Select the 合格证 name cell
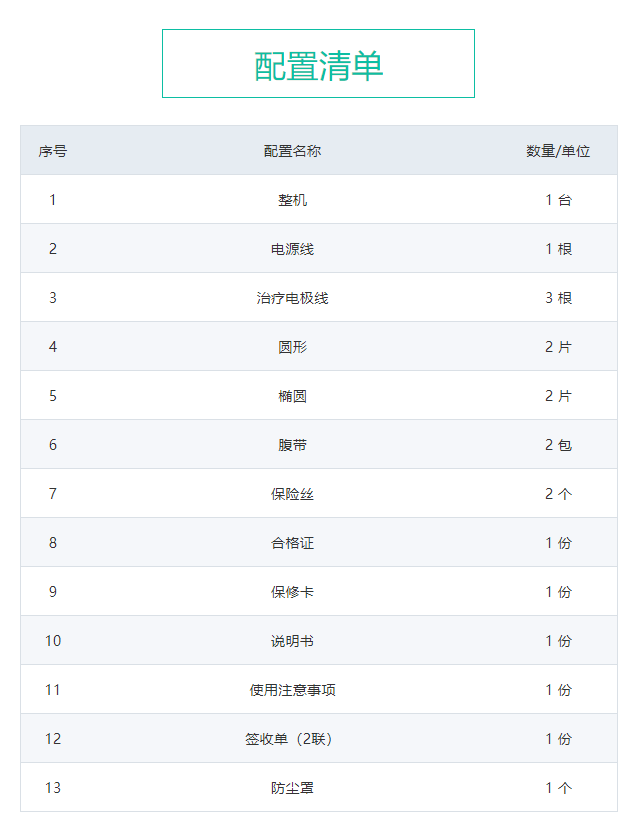 click(292, 543)
